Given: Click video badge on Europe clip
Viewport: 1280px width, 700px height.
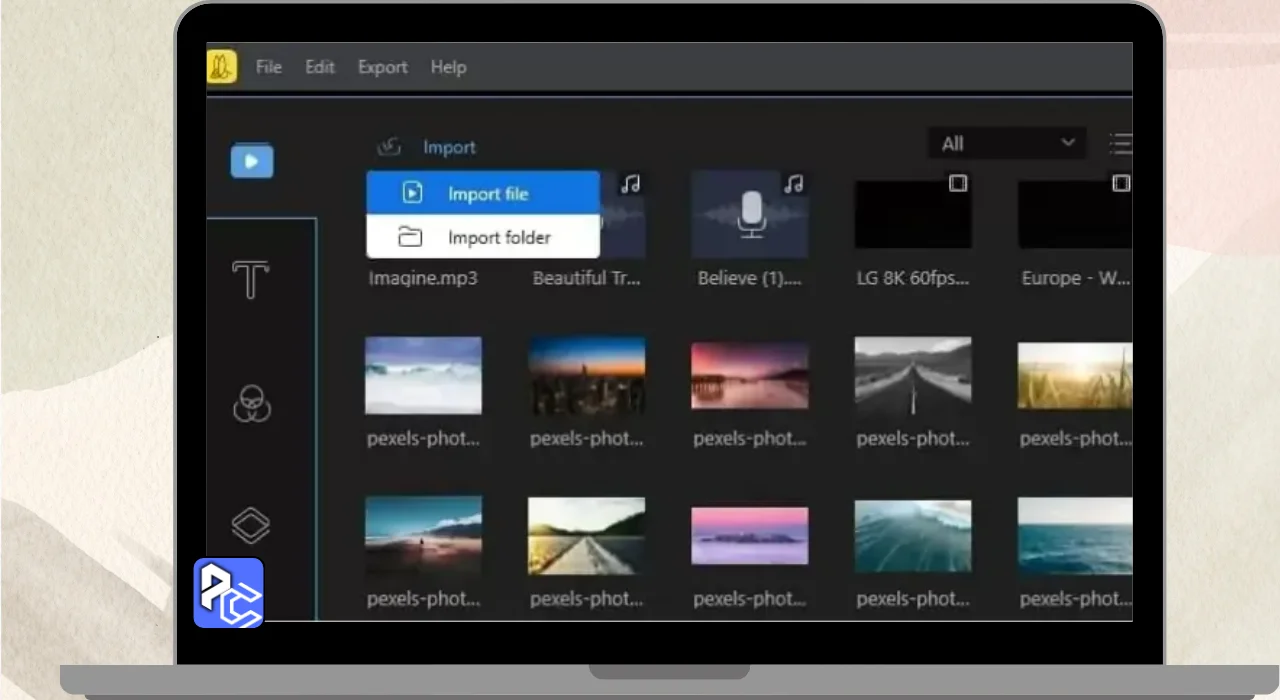Looking at the screenshot, I should pyautogui.click(x=1121, y=183).
